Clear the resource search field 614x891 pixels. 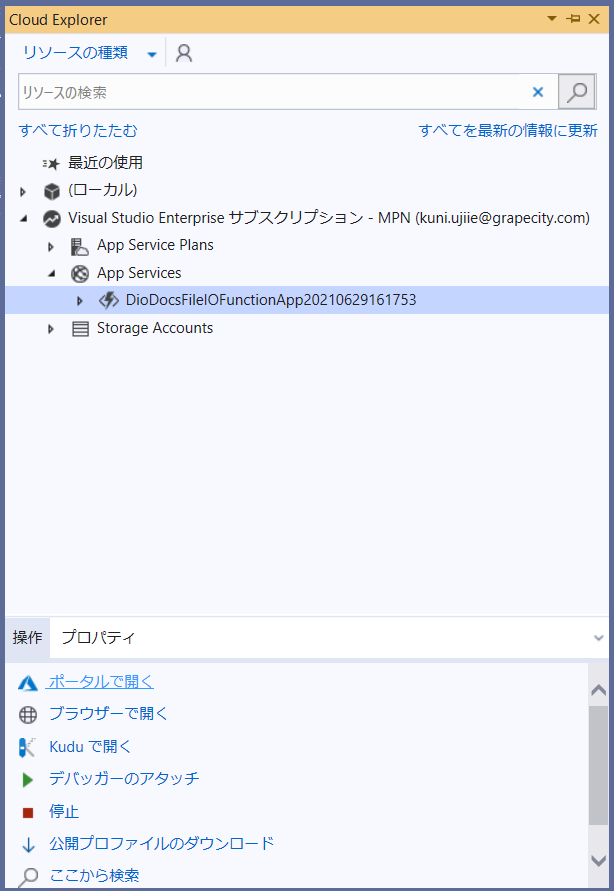point(537,91)
